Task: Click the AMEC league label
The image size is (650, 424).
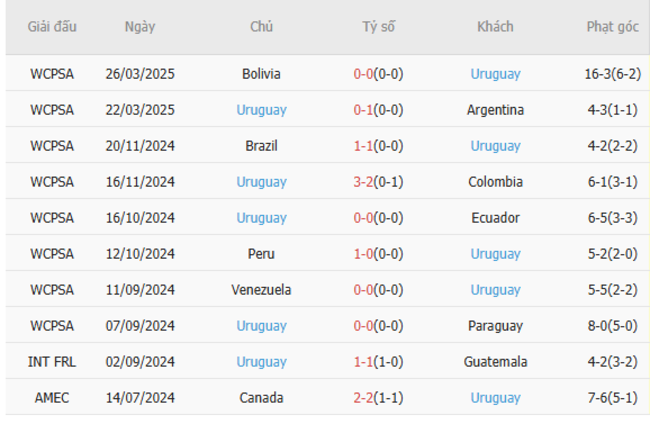Action: click(52, 398)
